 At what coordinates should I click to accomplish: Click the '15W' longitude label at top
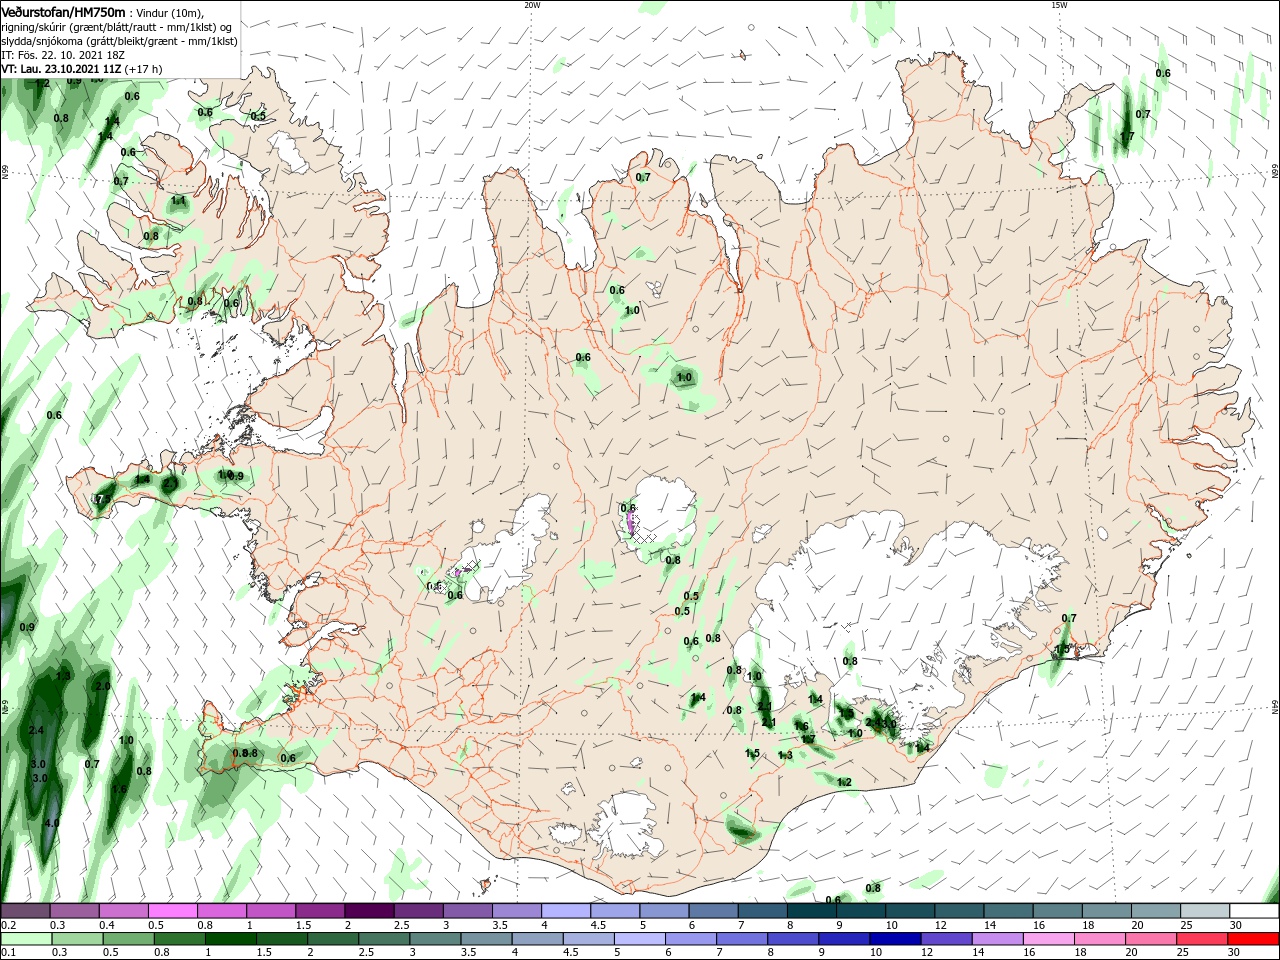[x=1059, y=4]
